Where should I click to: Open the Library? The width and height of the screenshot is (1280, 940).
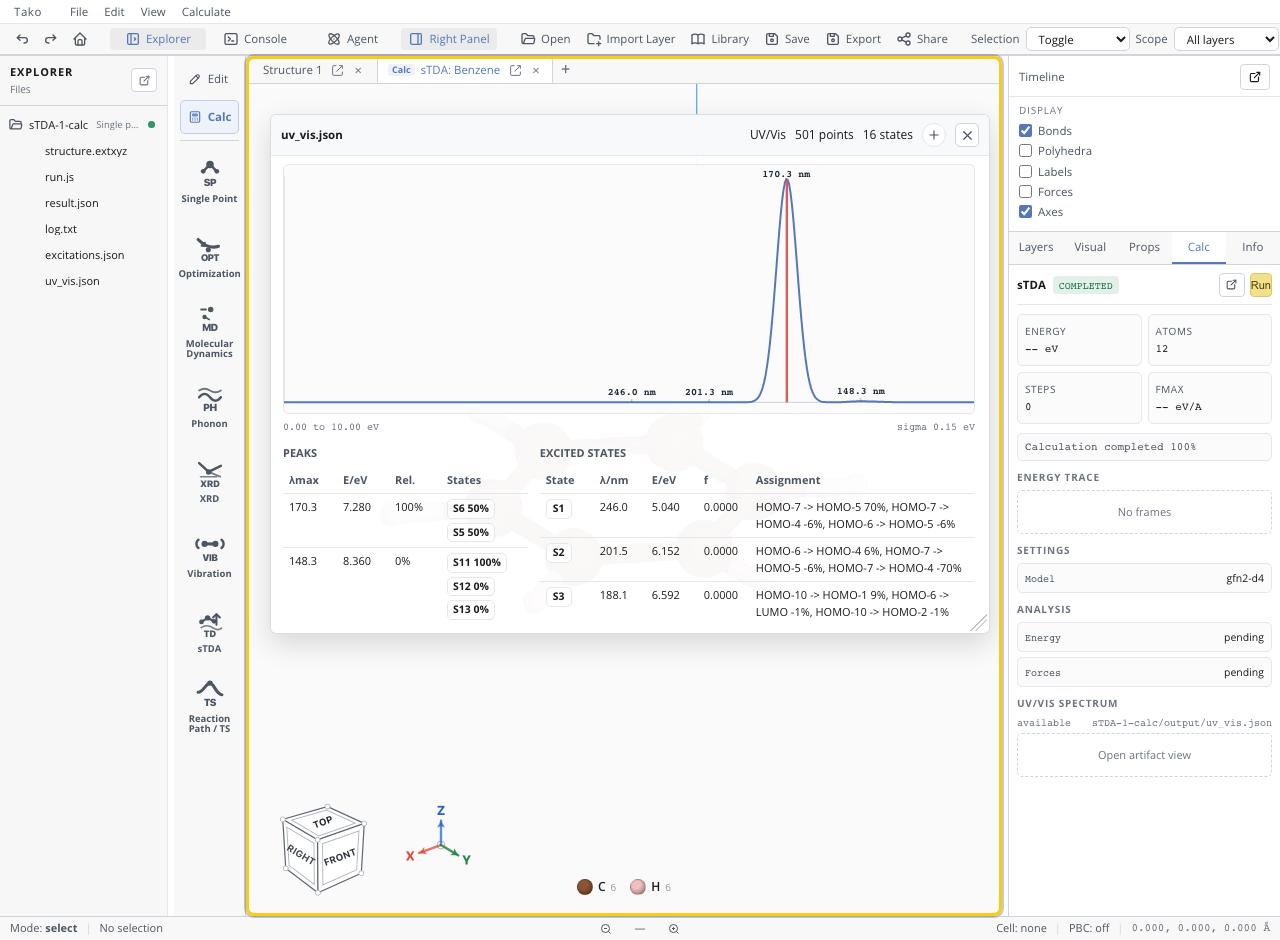[719, 39]
